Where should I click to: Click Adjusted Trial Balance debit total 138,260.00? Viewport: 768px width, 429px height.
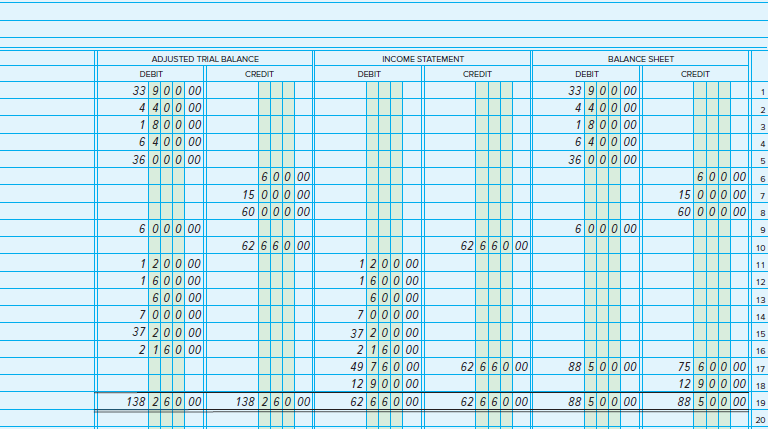(x=165, y=401)
